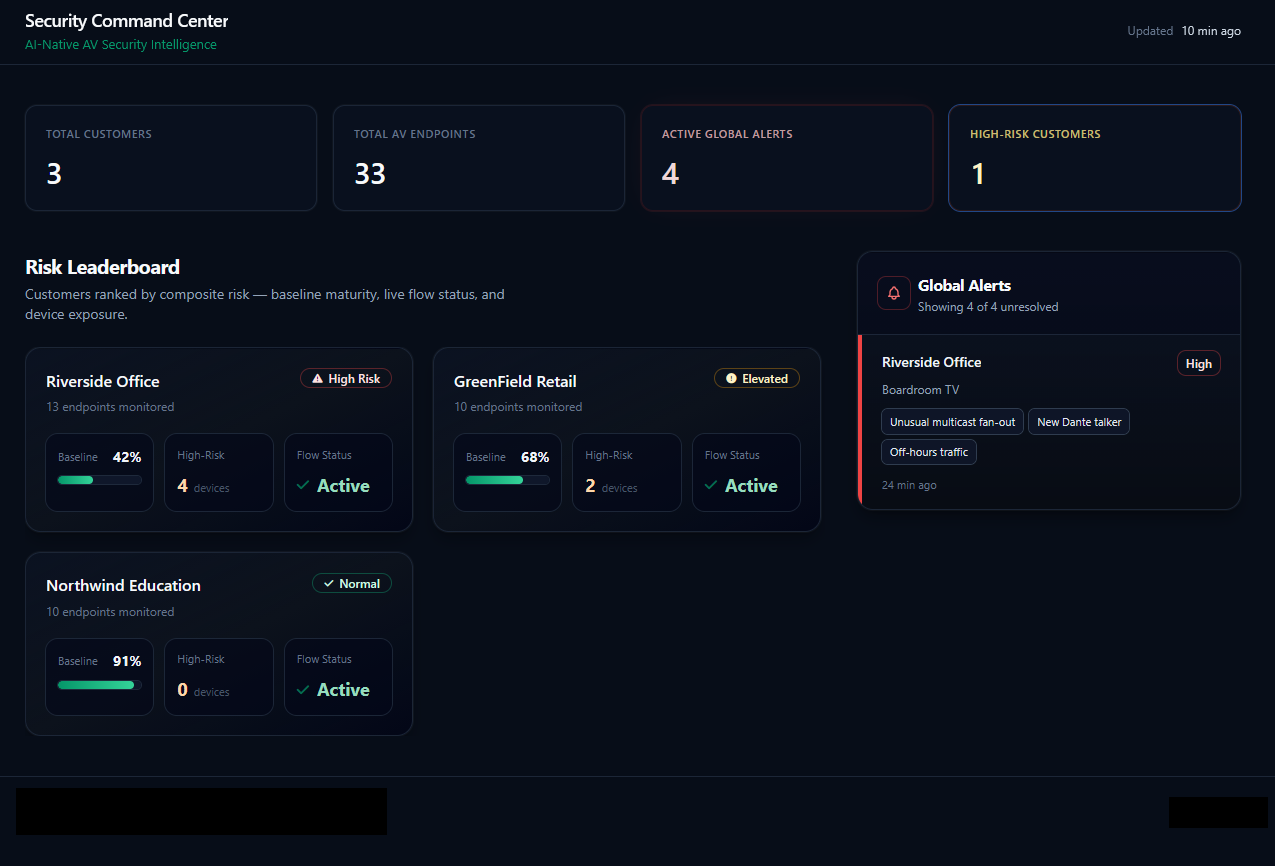The image size is (1275, 866).
Task: Click GreenField Retail Active flow status text
Action: tap(751, 486)
